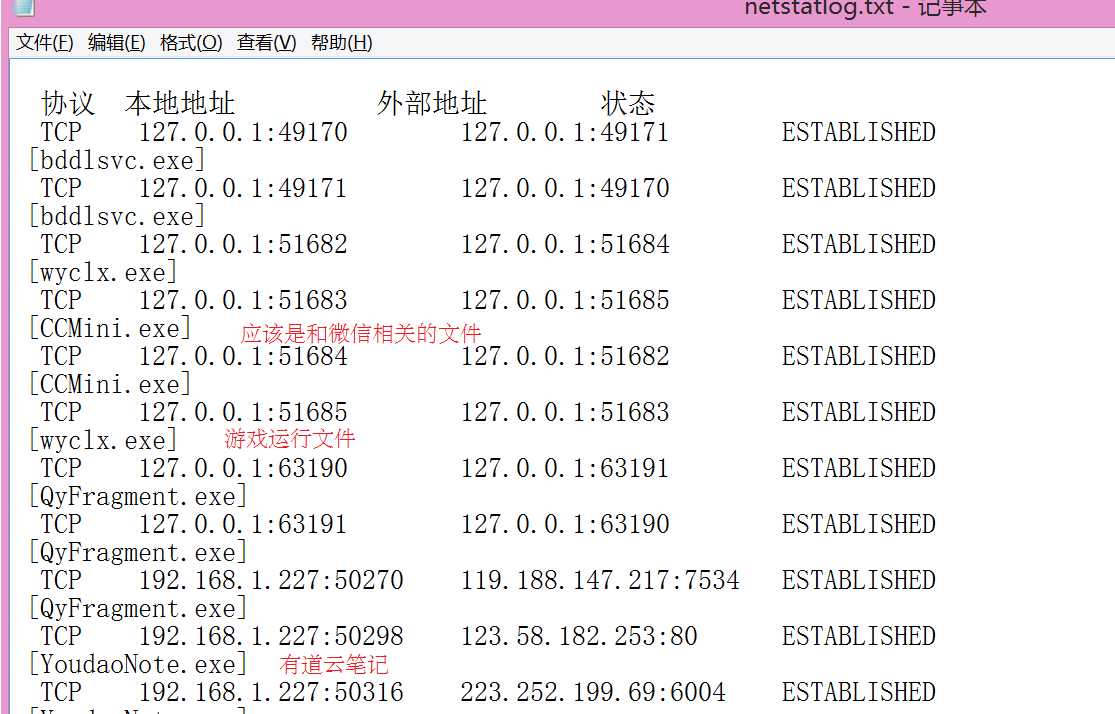Click ESTABLISHED in the 119.188.147.217:7534 row
Screen dimensions: 1115x714
click(858, 580)
